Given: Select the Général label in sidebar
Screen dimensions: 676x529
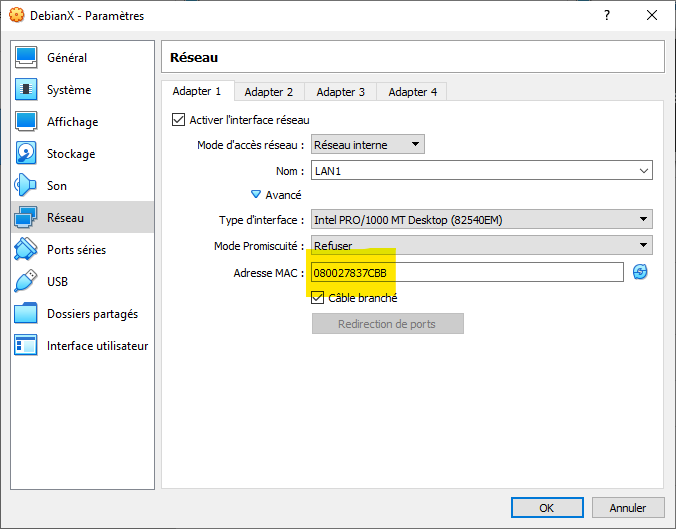Looking at the screenshot, I should coord(67,58).
